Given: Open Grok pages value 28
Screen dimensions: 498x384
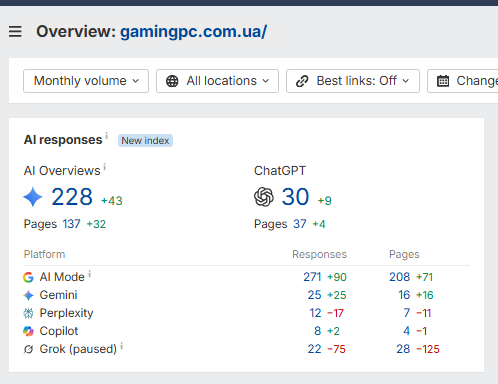Looking at the screenshot, I should click(403, 349).
